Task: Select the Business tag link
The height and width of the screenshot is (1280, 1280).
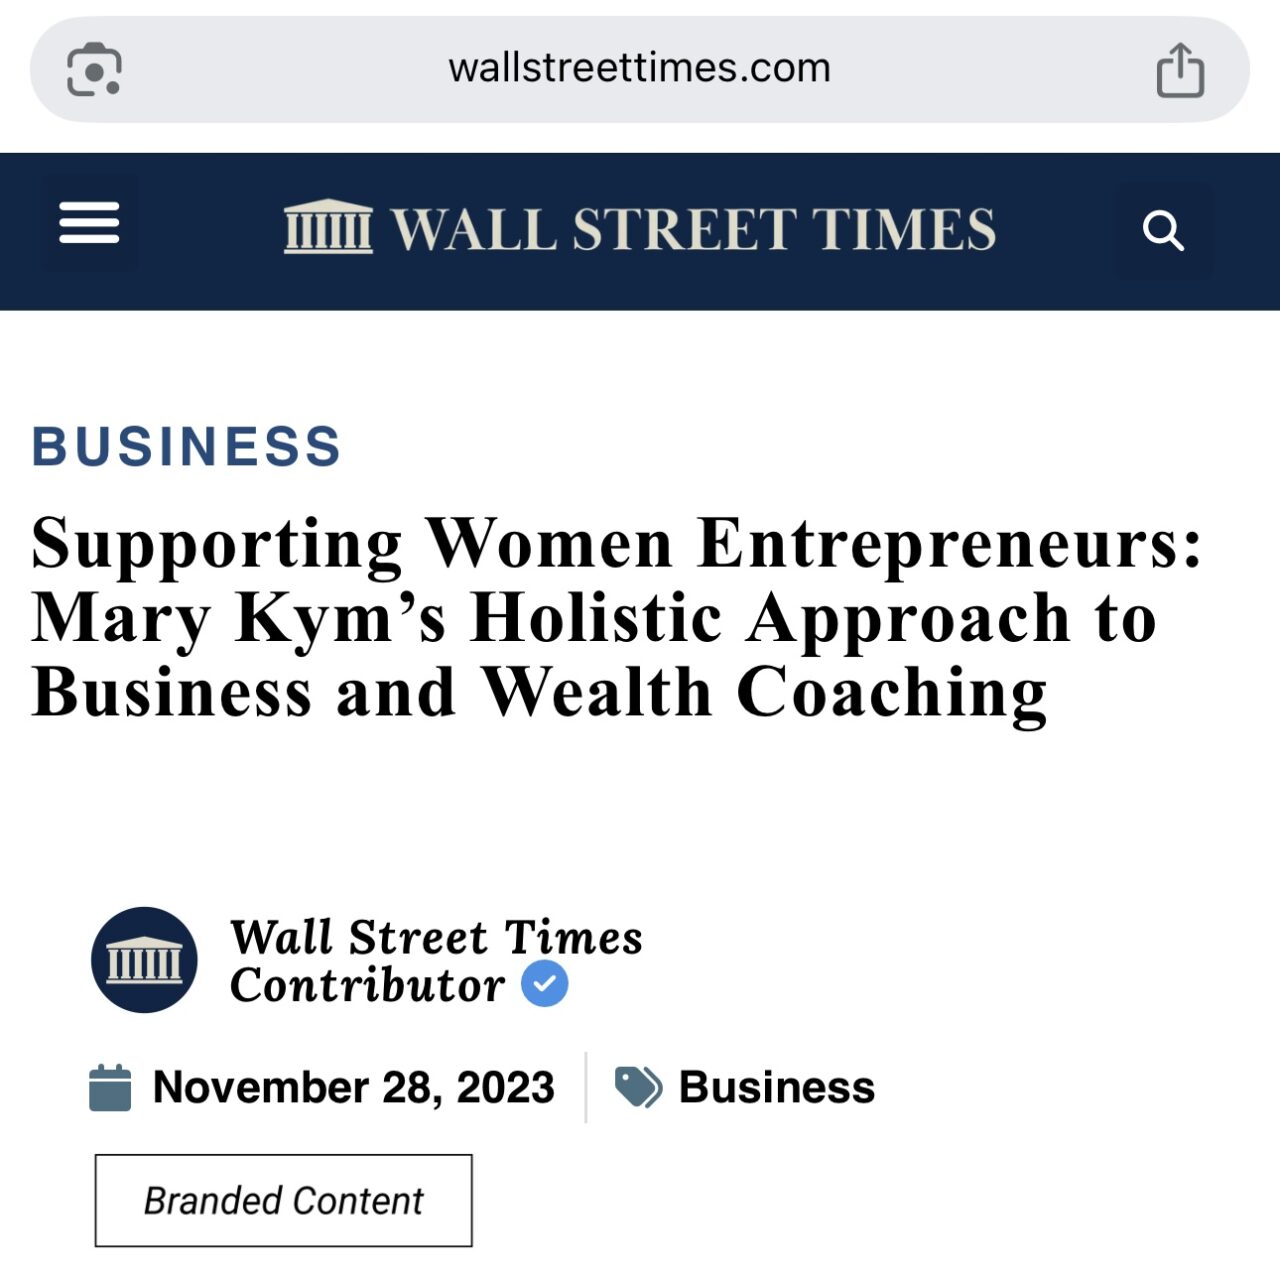Action: pyautogui.click(x=777, y=1087)
